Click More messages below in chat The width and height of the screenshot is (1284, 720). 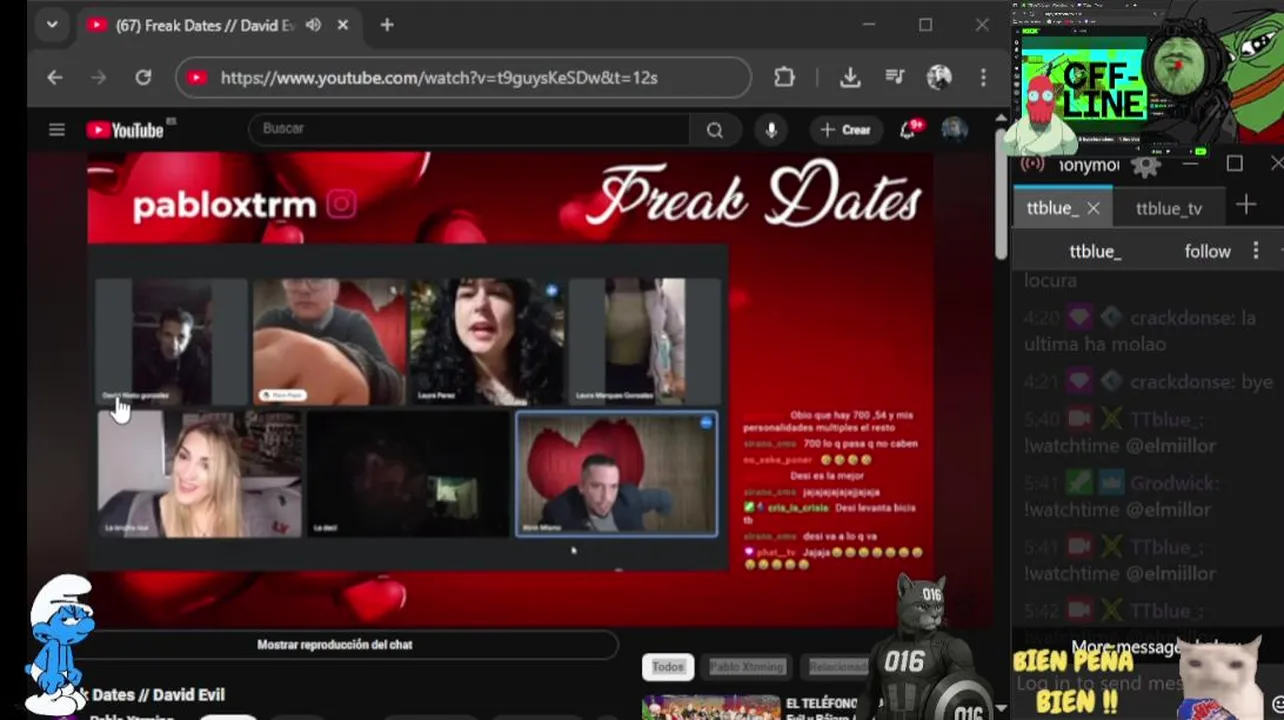[x=1150, y=647]
